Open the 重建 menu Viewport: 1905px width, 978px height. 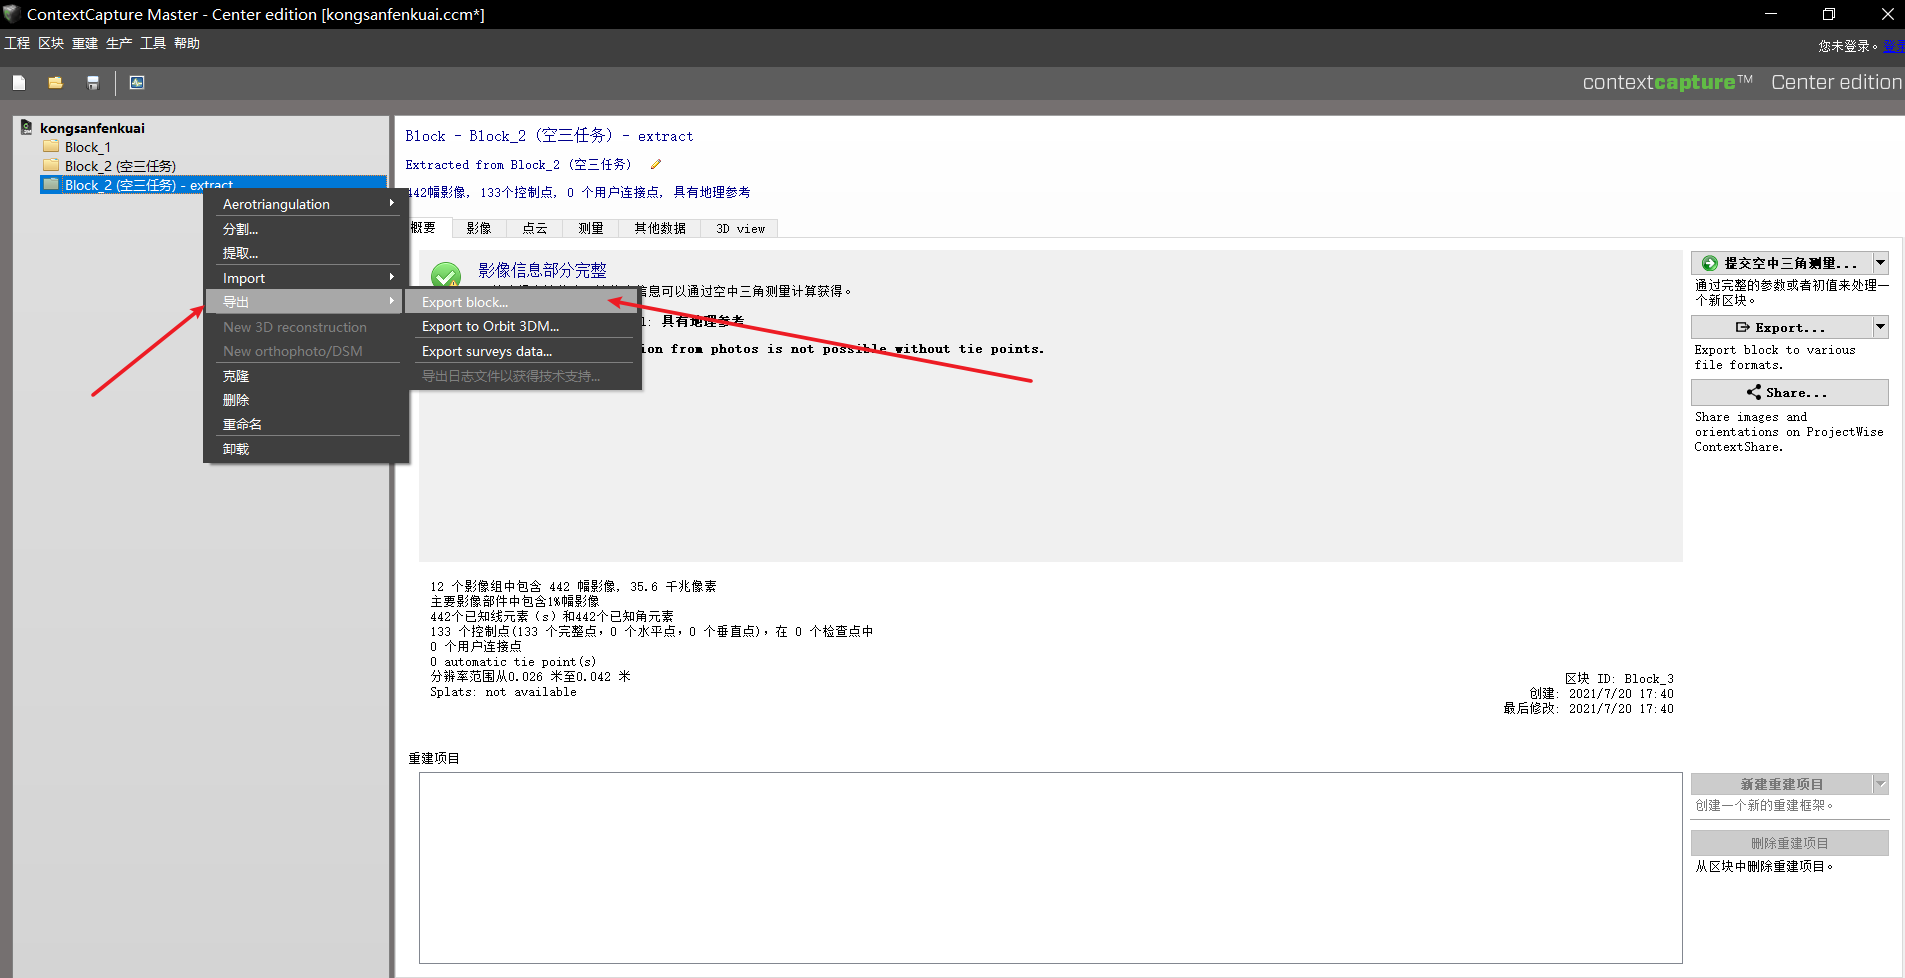pos(85,43)
